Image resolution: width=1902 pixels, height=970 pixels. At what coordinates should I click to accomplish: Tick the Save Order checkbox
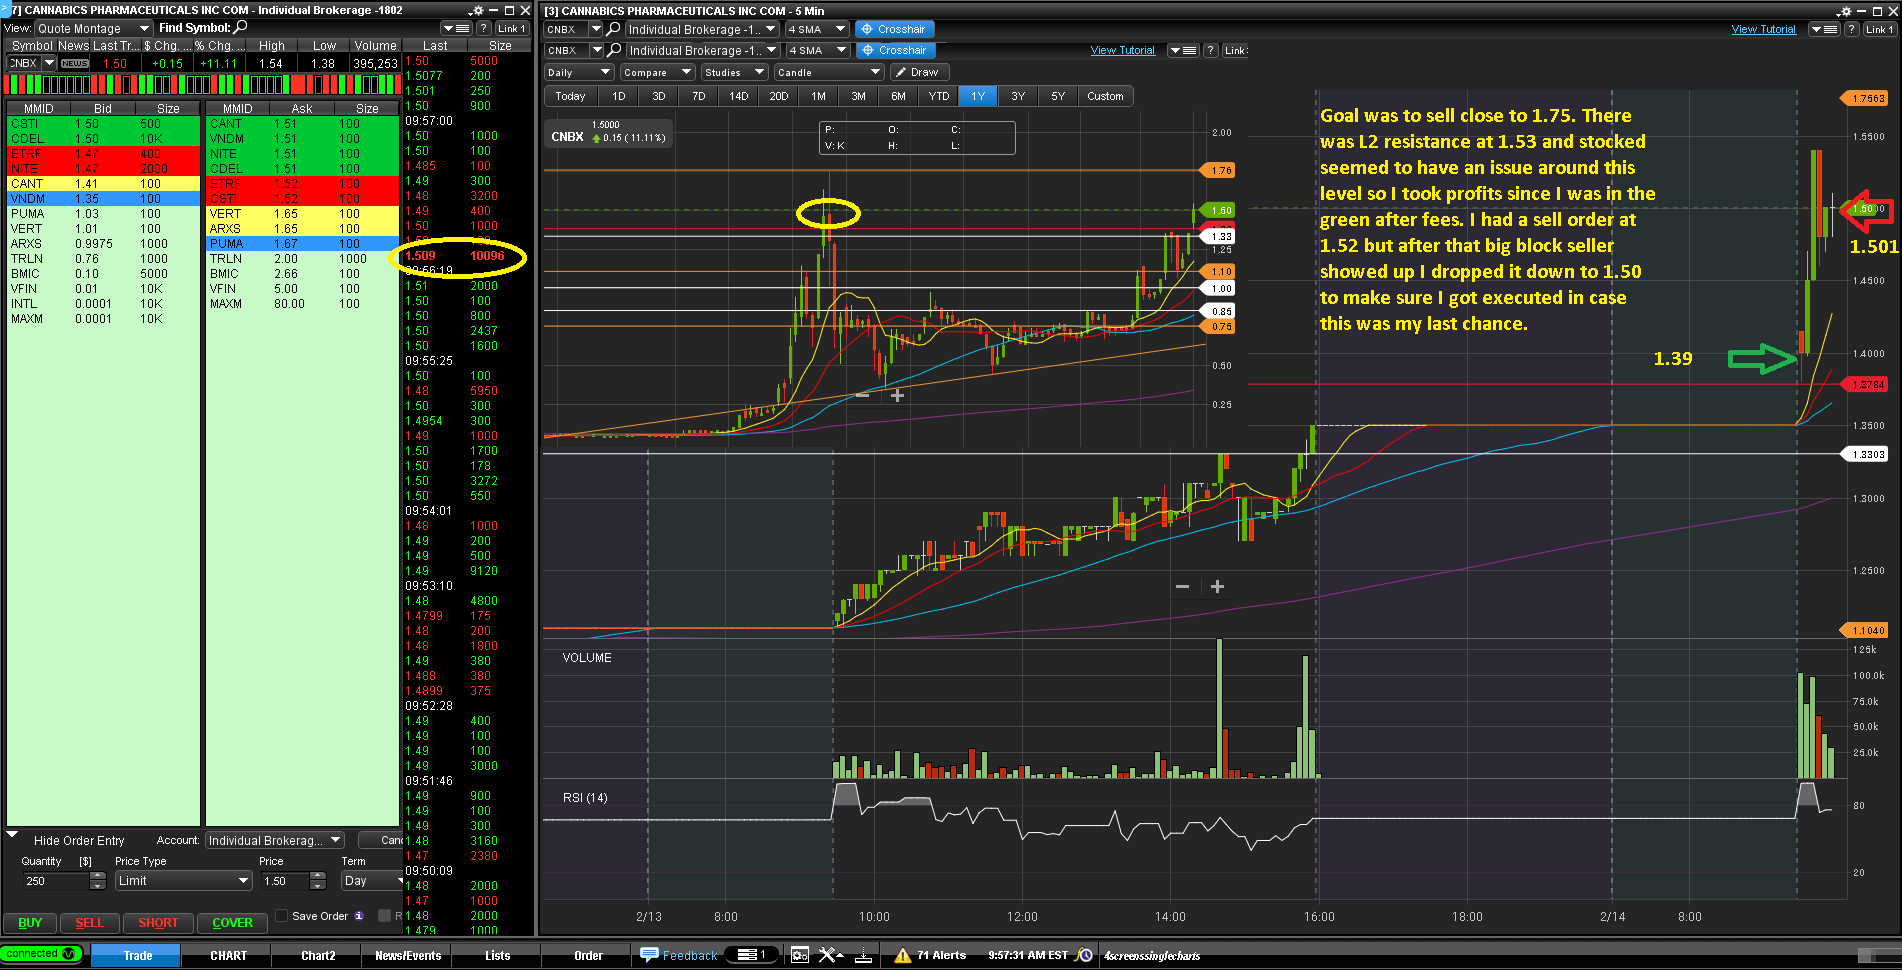point(282,915)
